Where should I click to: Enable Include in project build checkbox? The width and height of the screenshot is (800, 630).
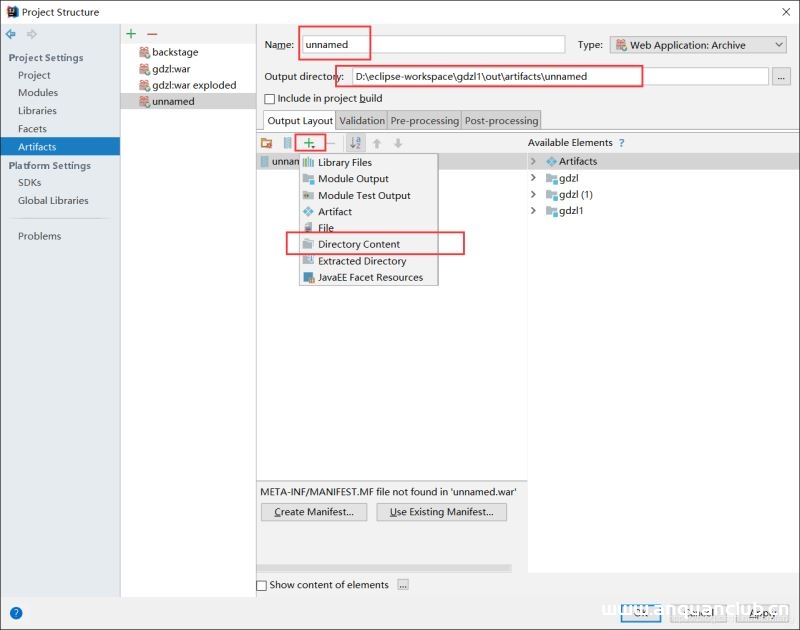click(269, 99)
